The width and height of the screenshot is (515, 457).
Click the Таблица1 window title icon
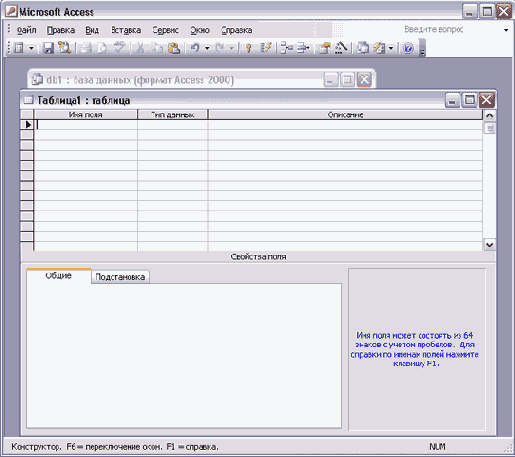coord(29,100)
